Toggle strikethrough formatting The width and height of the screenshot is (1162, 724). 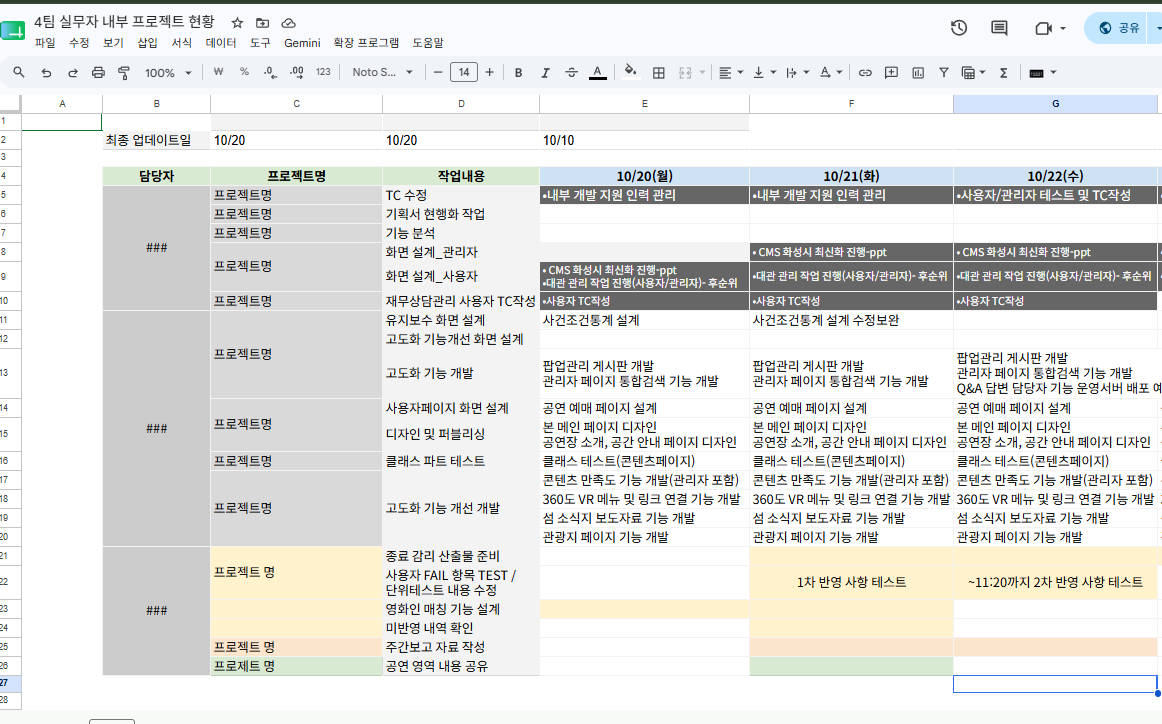pos(571,73)
